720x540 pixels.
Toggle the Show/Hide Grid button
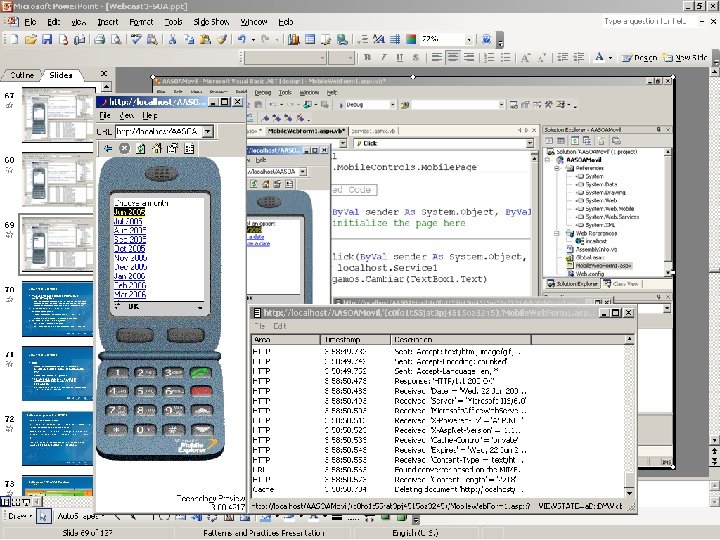pos(395,39)
